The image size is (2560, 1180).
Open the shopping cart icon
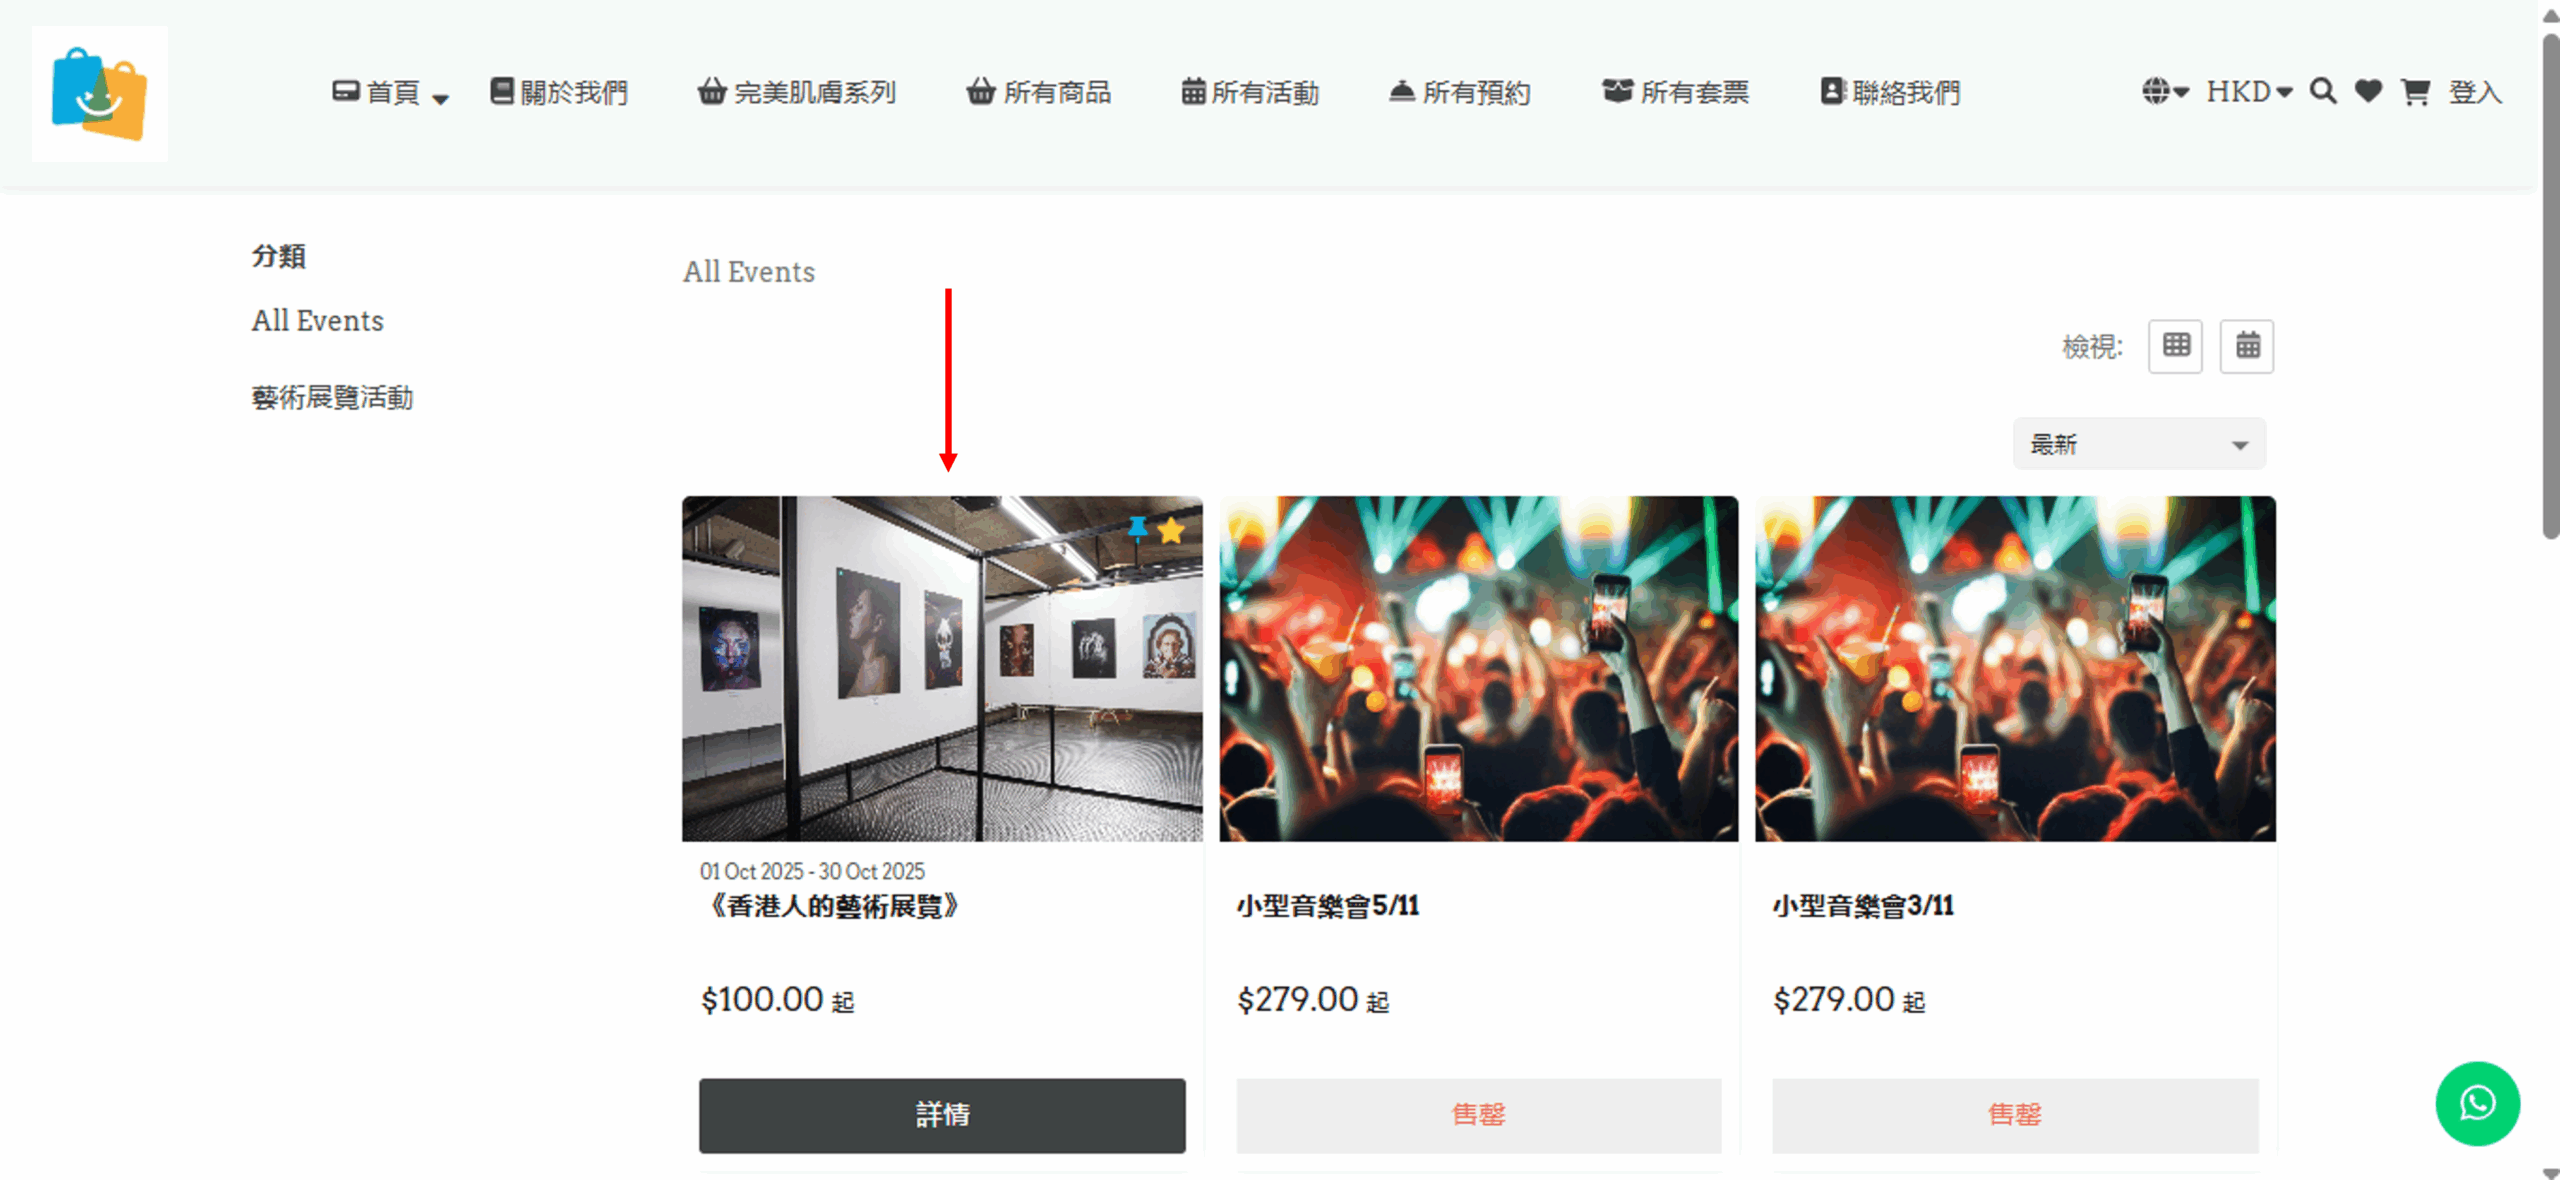point(2415,92)
